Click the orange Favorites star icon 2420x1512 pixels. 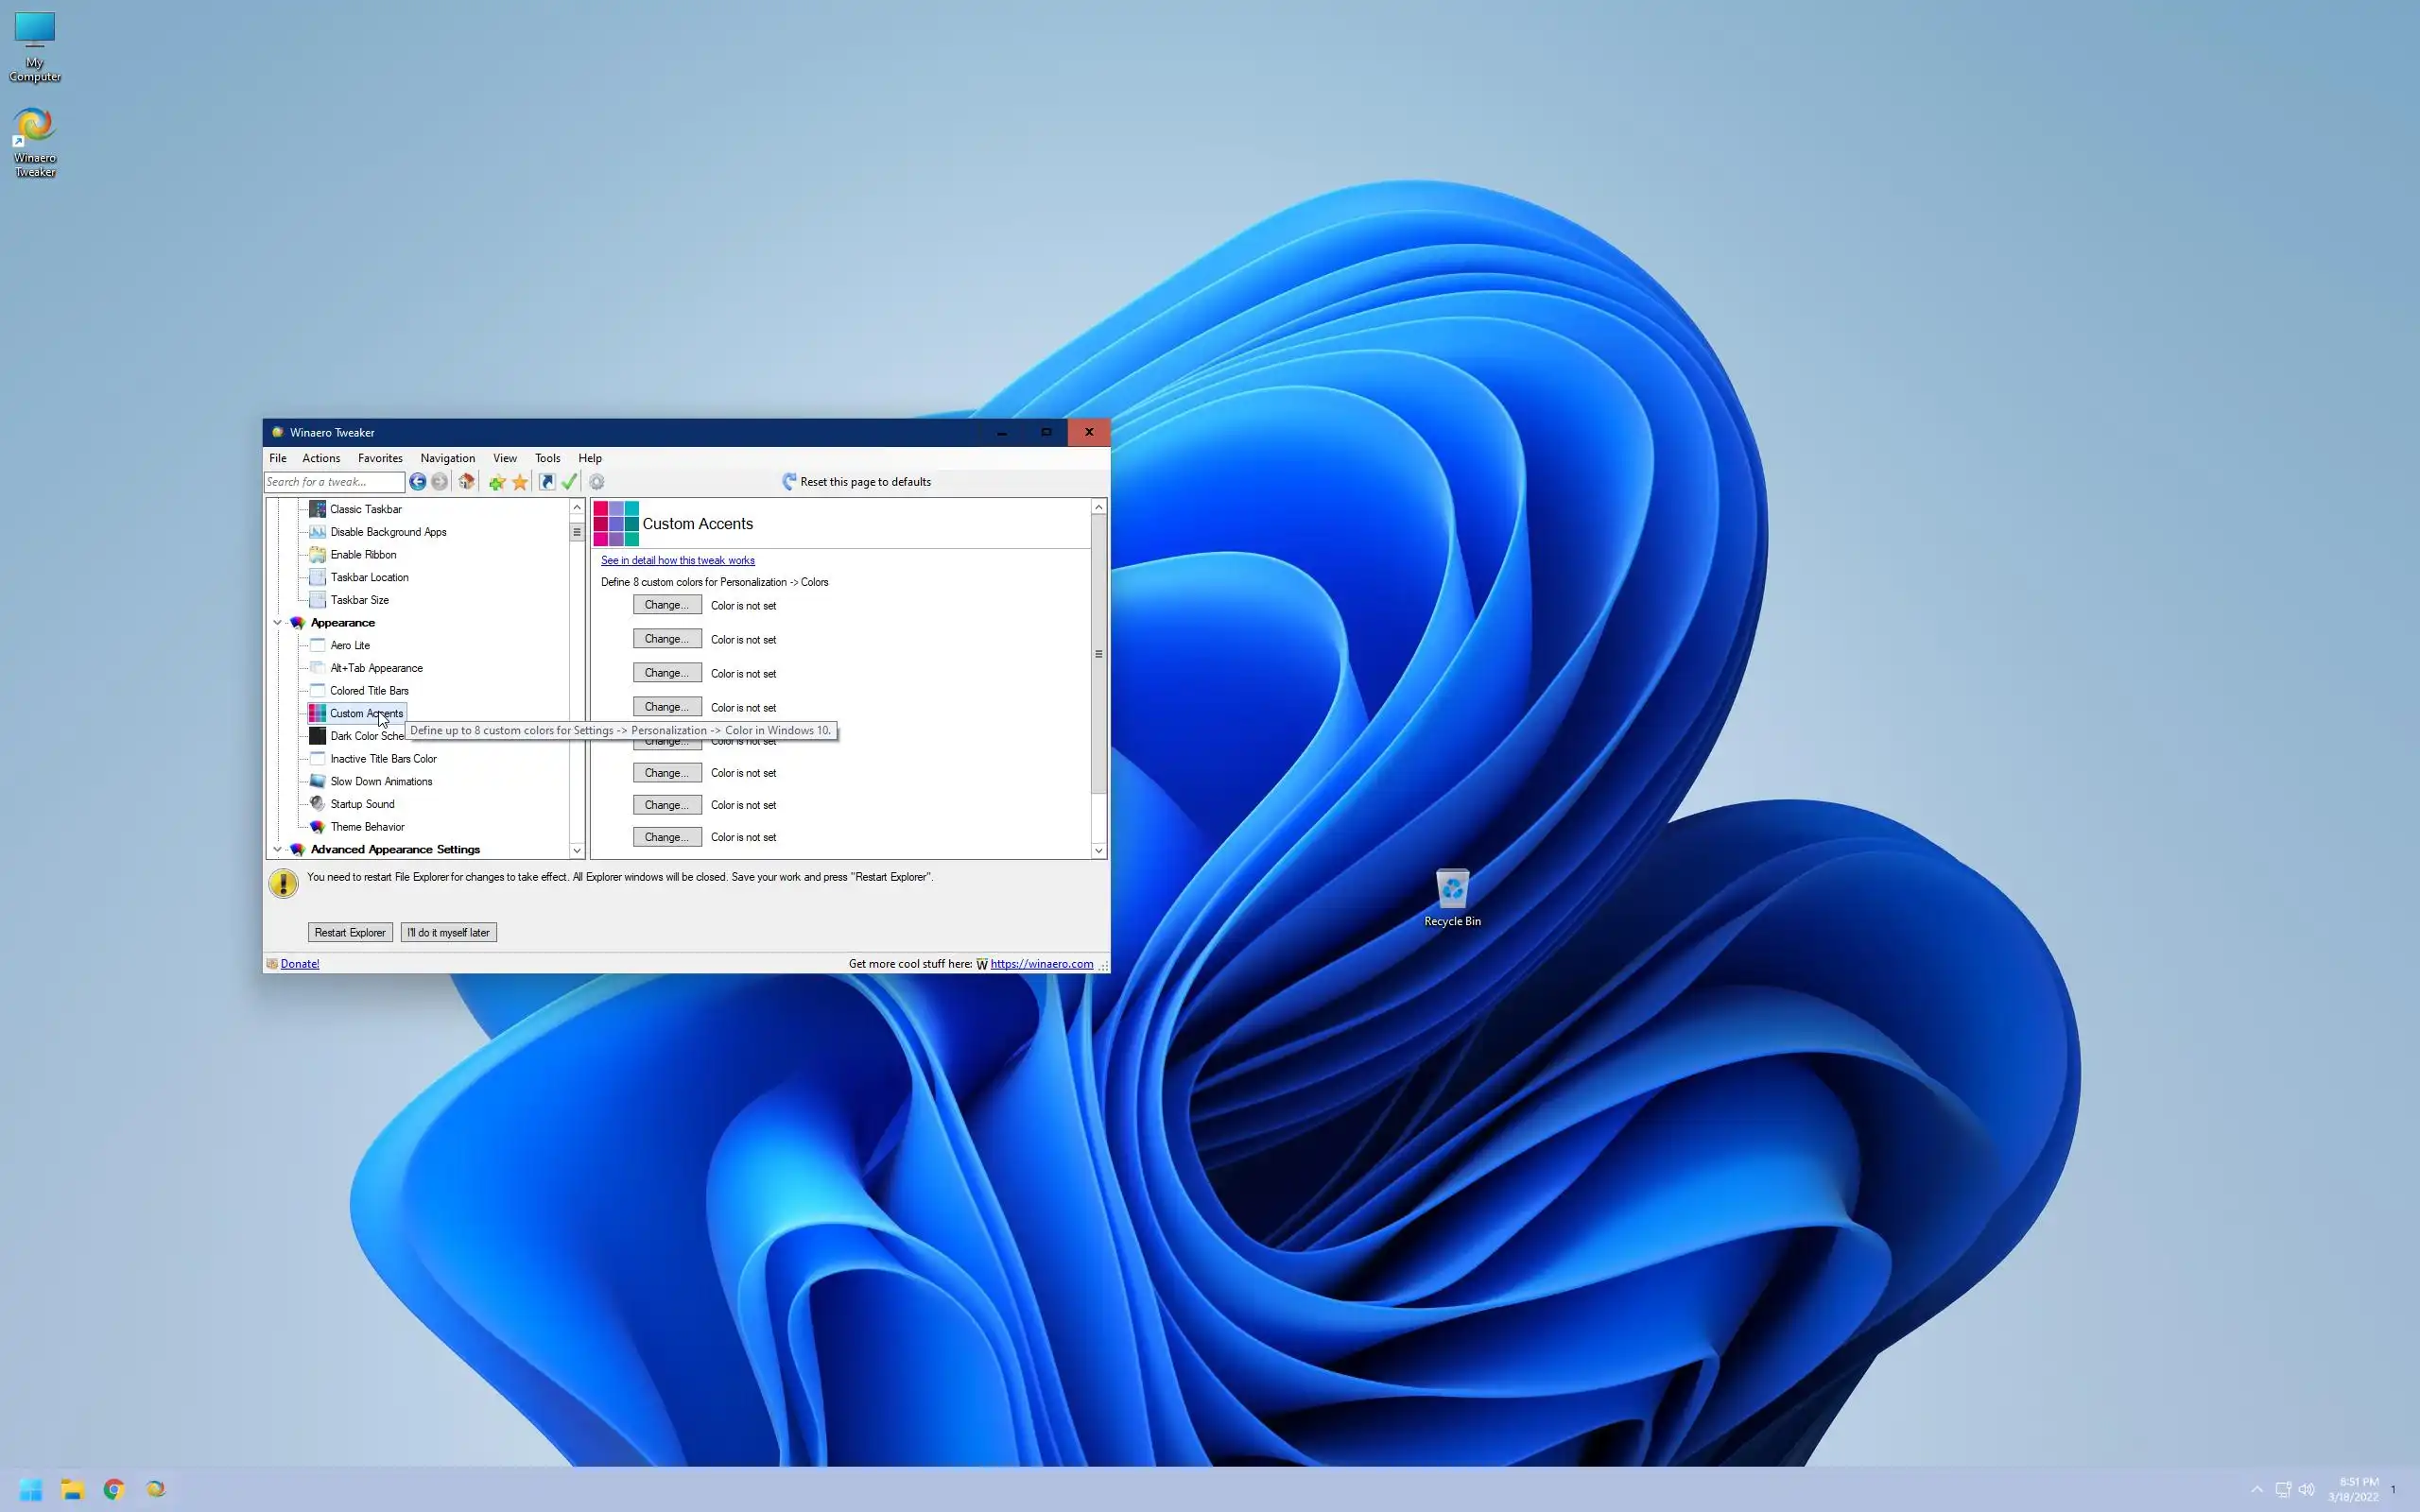tap(520, 482)
